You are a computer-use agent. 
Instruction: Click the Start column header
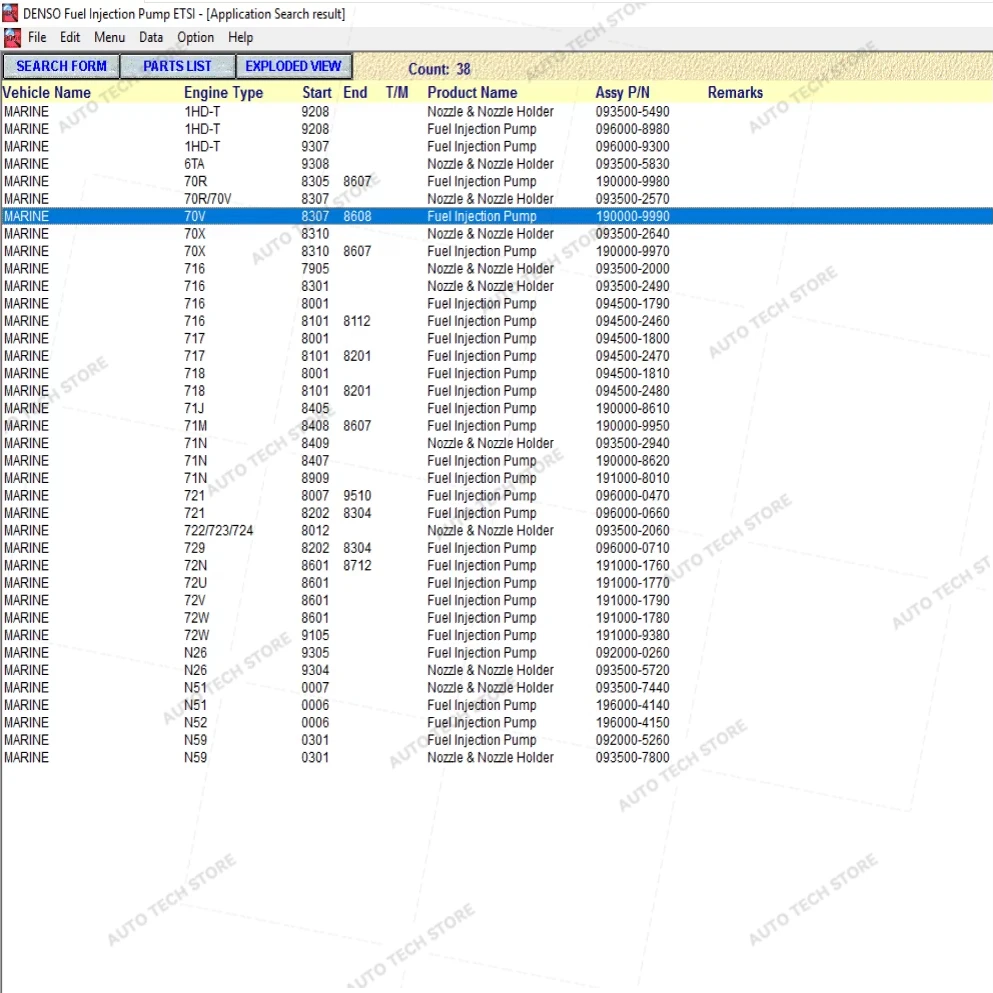317,92
